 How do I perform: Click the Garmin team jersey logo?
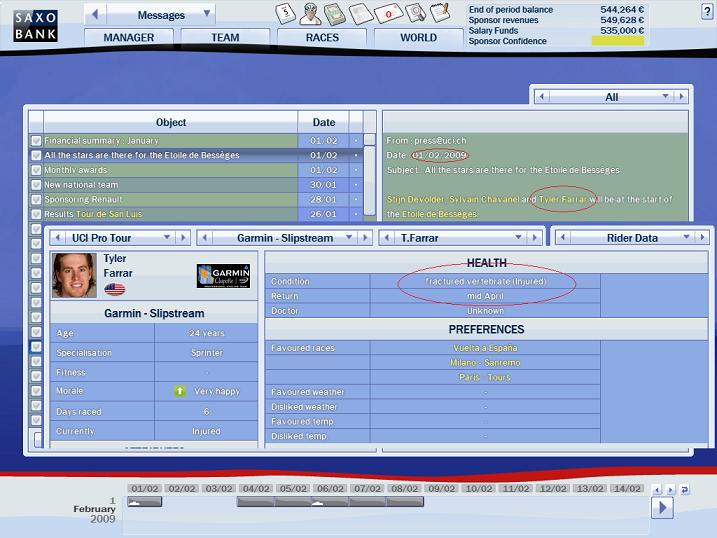click(222, 275)
